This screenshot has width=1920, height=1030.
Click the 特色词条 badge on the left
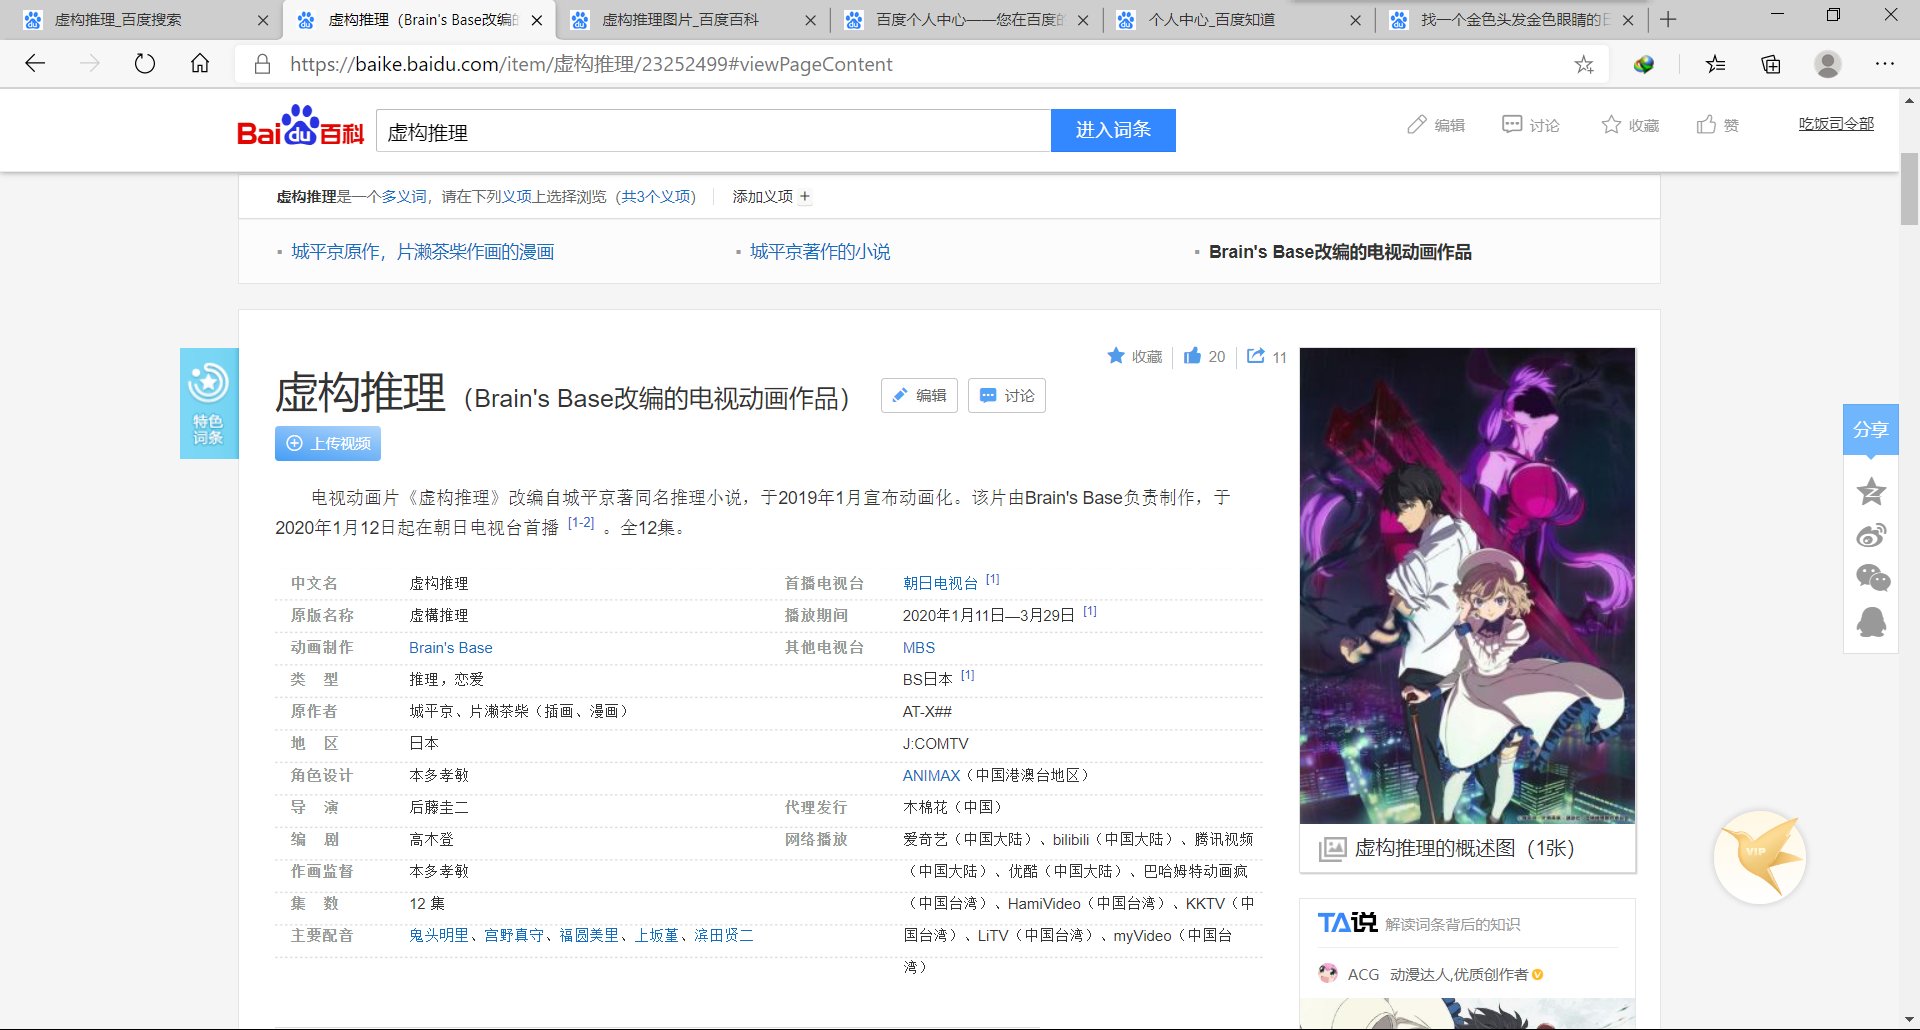click(x=208, y=402)
